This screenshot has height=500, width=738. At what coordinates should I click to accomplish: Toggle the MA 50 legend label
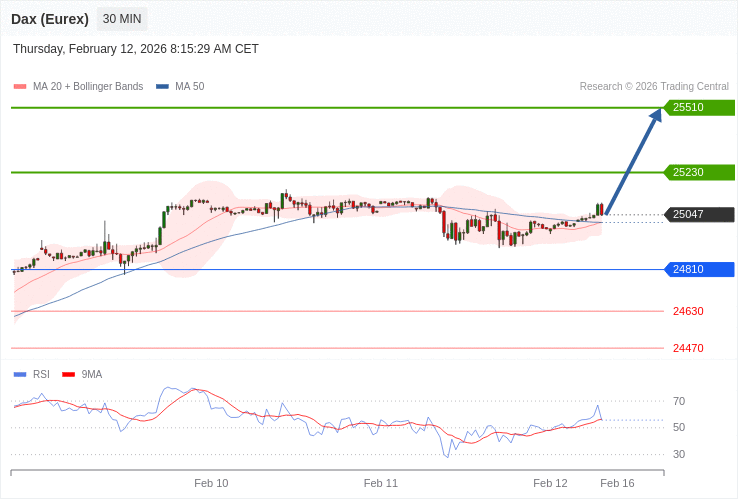coord(189,87)
